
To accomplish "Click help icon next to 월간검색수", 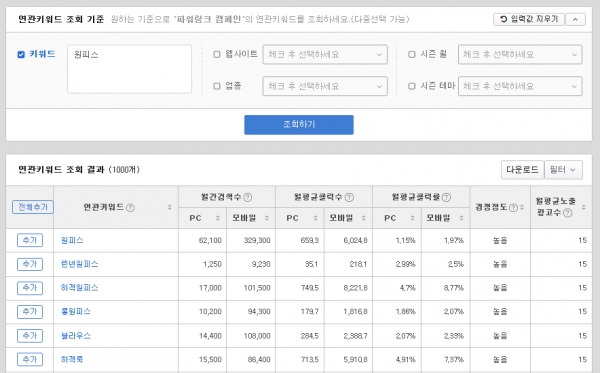I will [248, 197].
